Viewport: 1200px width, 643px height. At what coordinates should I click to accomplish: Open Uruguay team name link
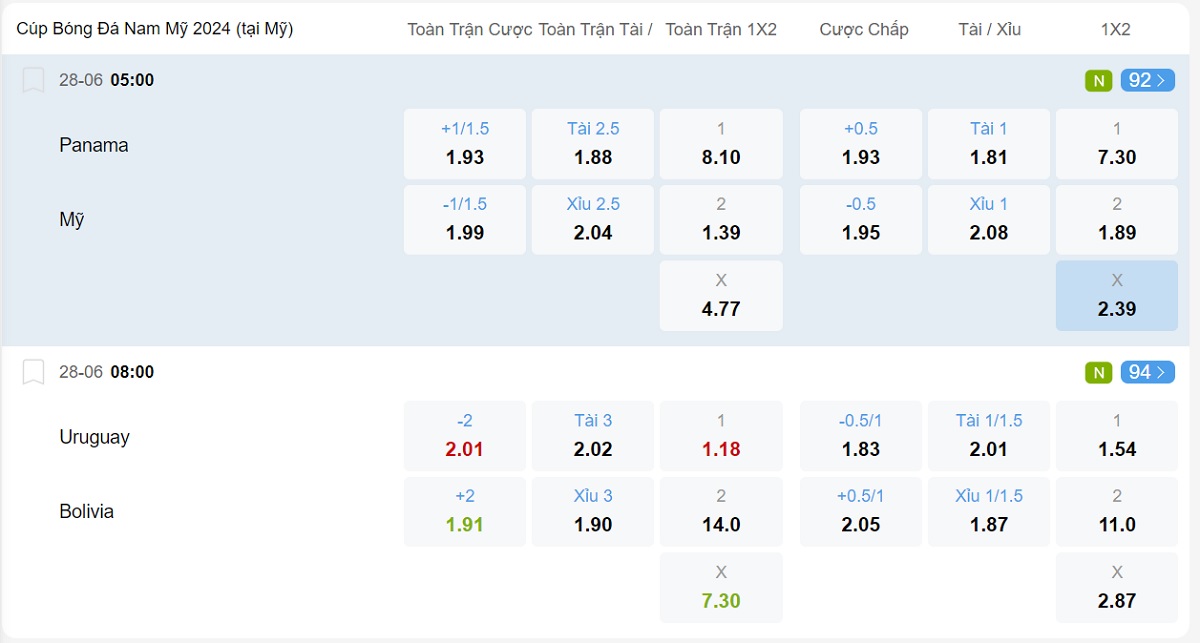pyautogui.click(x=95, y=437)
